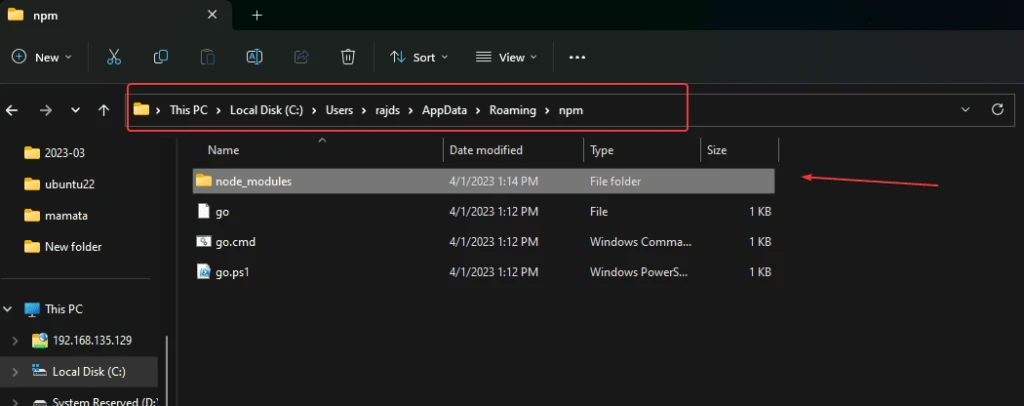Refresh the current folder view
1024x406 pixels.
tap(997, 110)
